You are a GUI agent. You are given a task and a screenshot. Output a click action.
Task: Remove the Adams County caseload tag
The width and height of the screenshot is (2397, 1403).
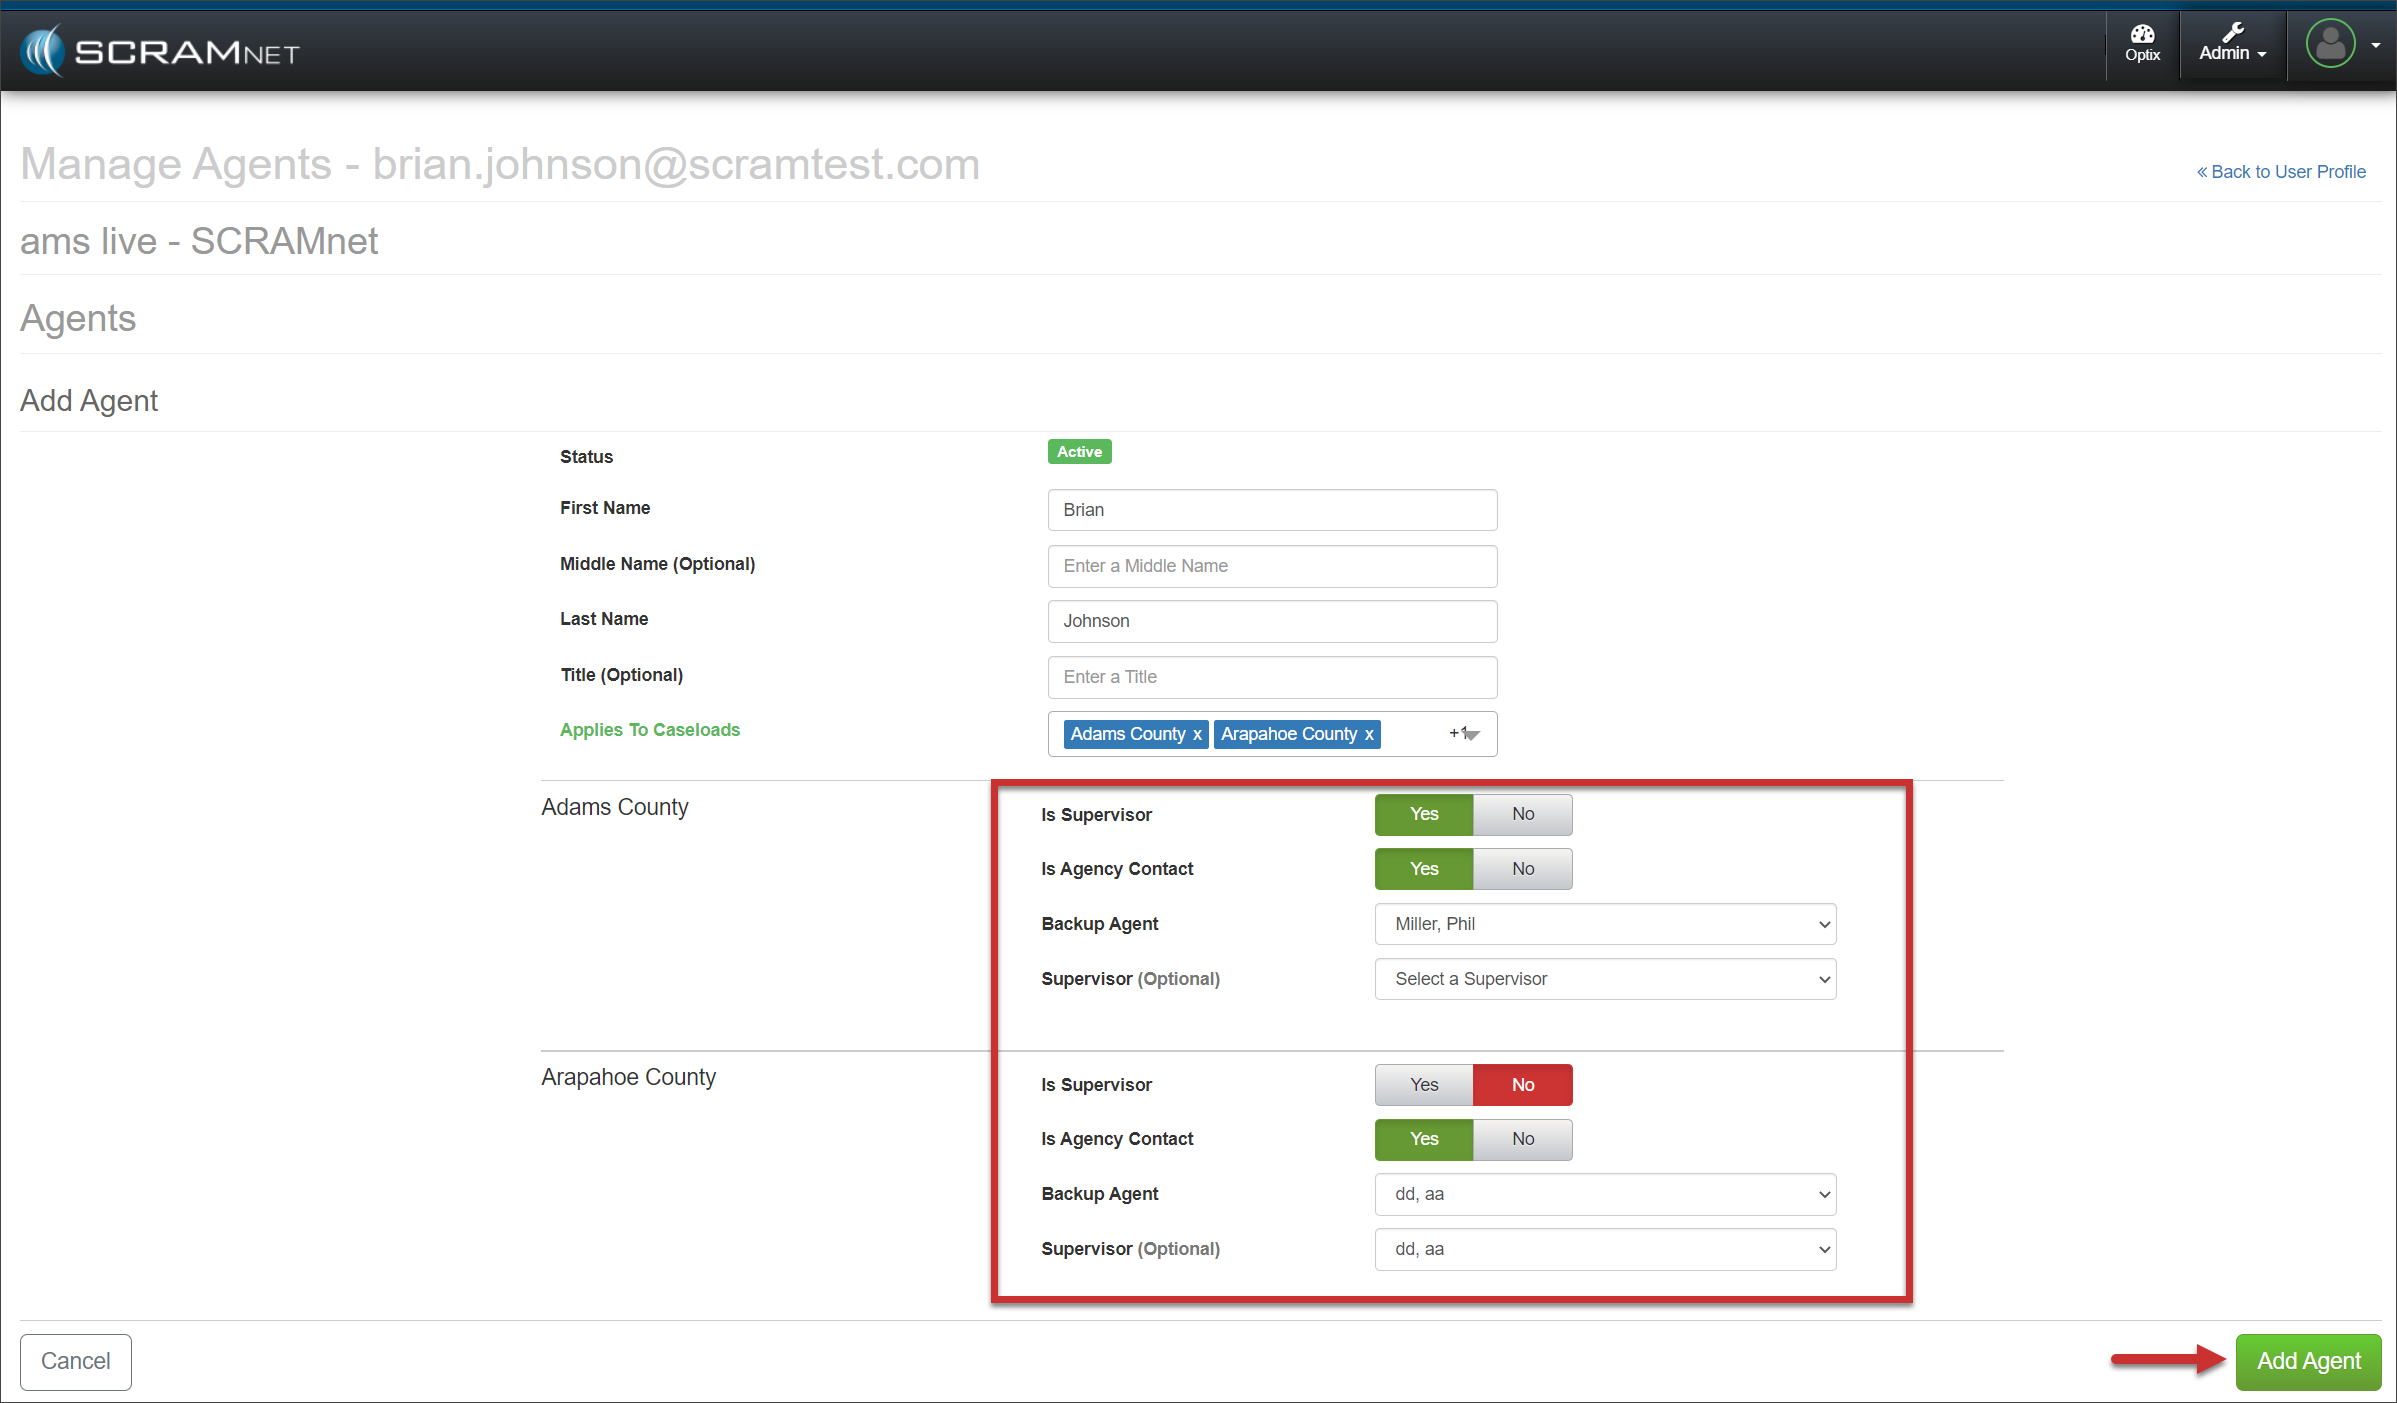1197,734
